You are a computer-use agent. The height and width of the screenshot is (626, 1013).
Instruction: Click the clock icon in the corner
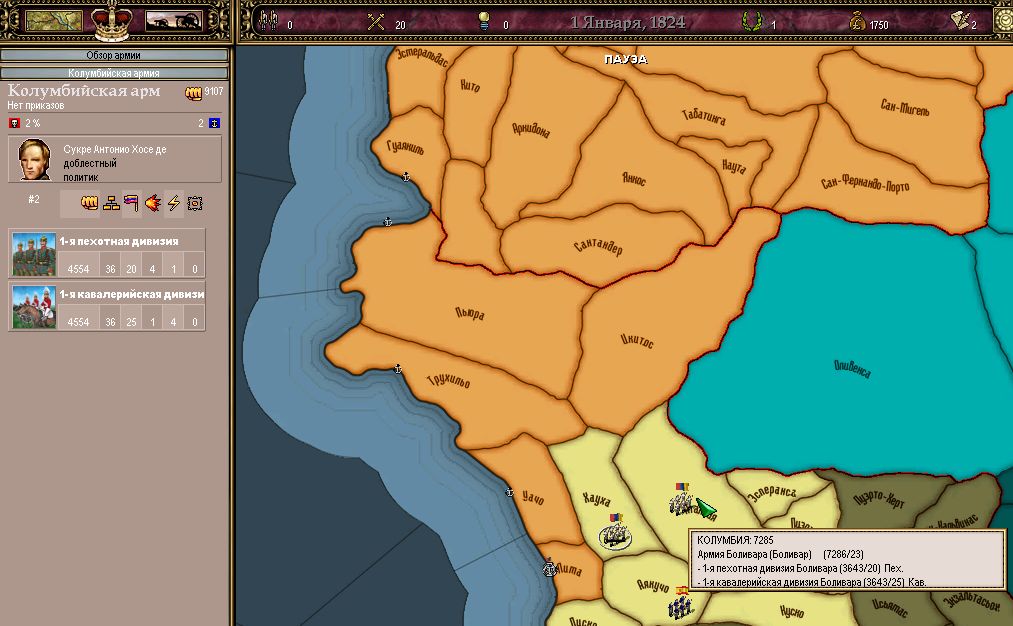tap(1005, 21)
